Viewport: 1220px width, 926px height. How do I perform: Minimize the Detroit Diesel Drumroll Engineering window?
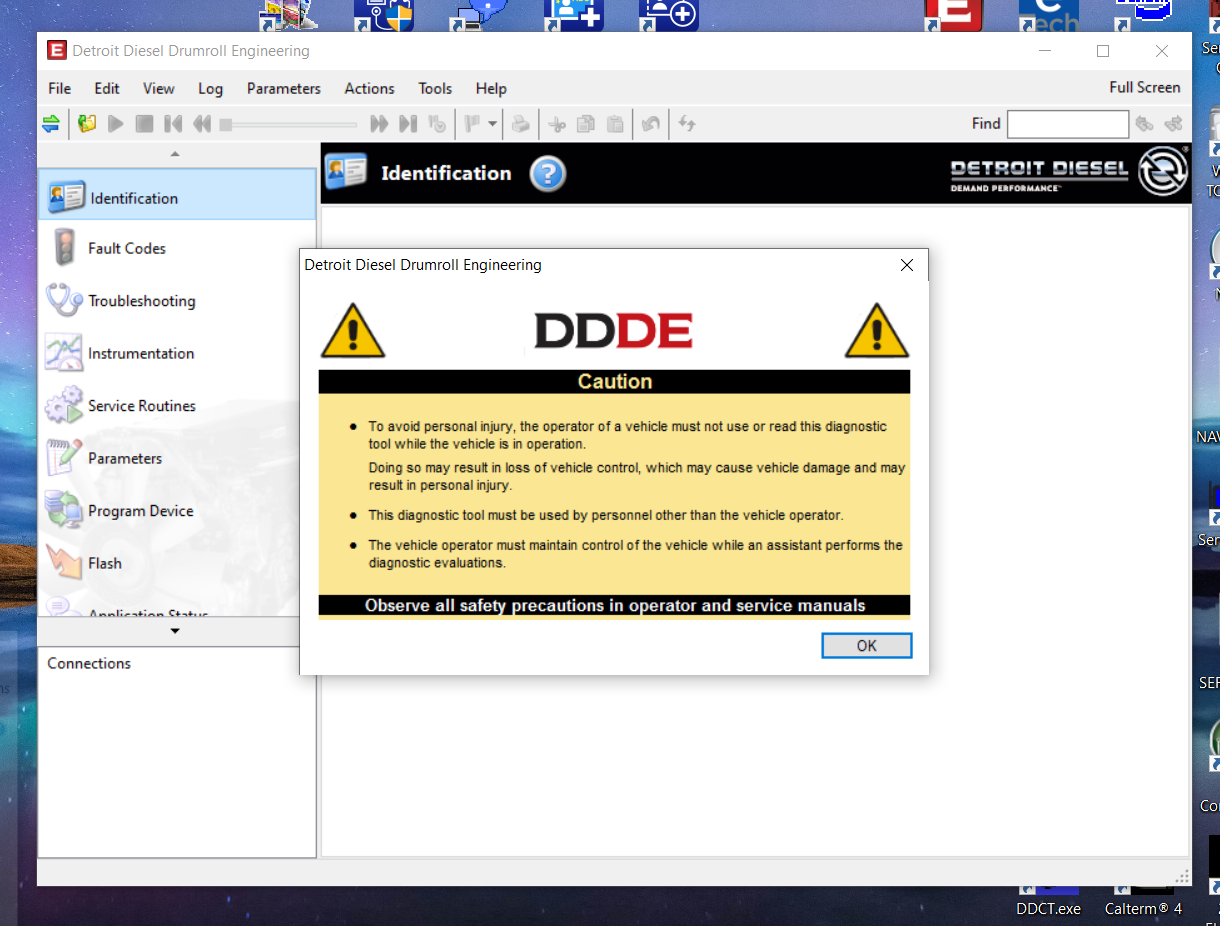1045,51
